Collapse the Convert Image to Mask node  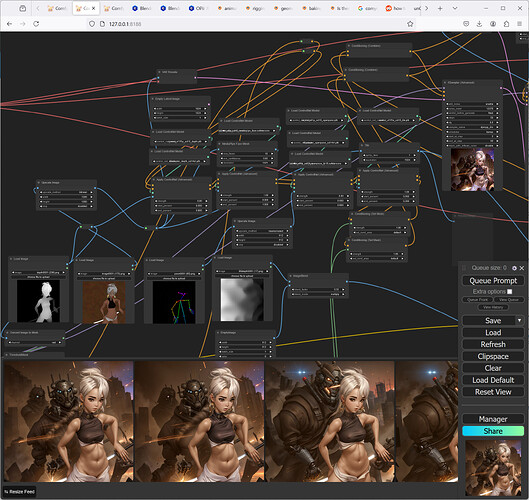pos(7,333)
